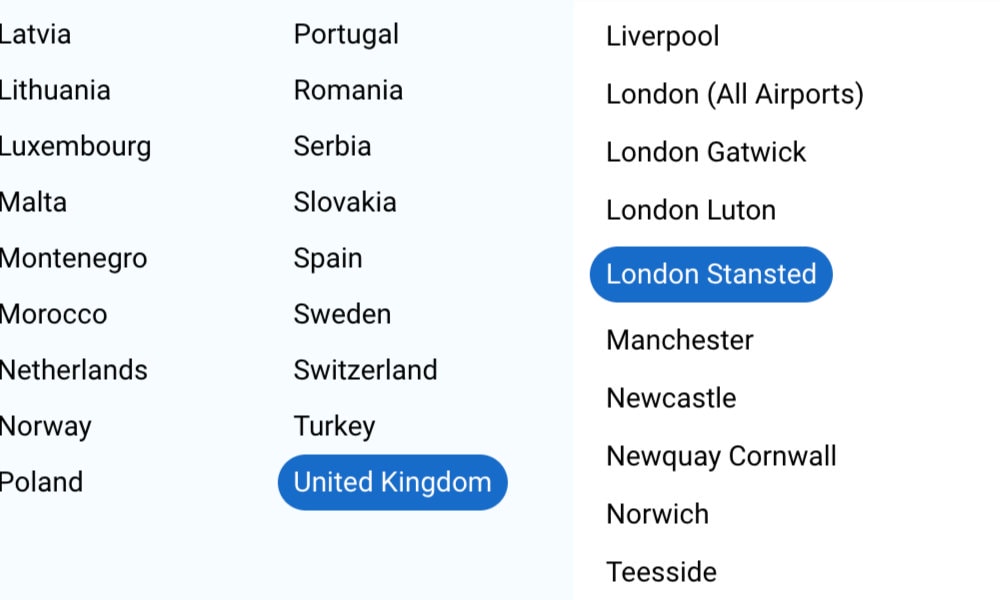Select London Luton airport
Screen dimensions: 1000x600
click(x=691, y=210)
